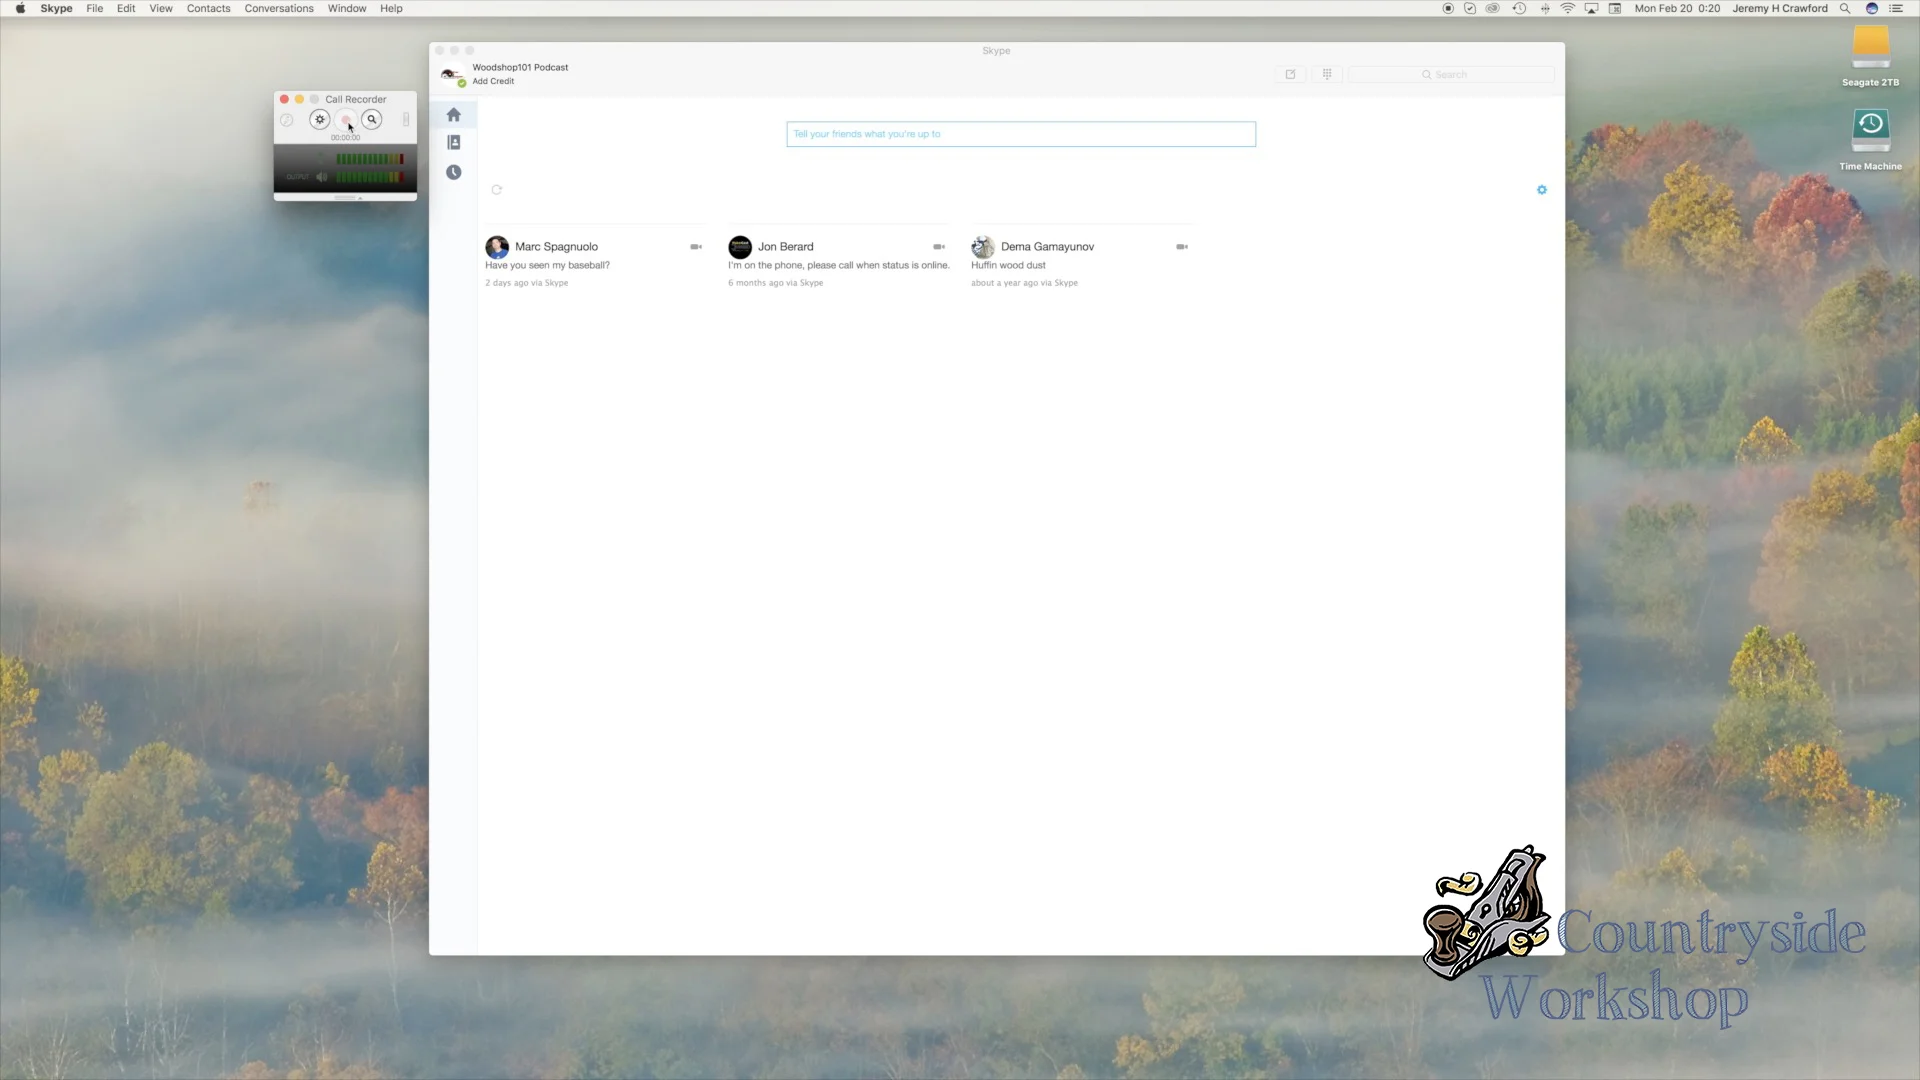Viewport: 1920px width, 1080px height.
Task: Open the Window menu
Action: pos(347,8)
